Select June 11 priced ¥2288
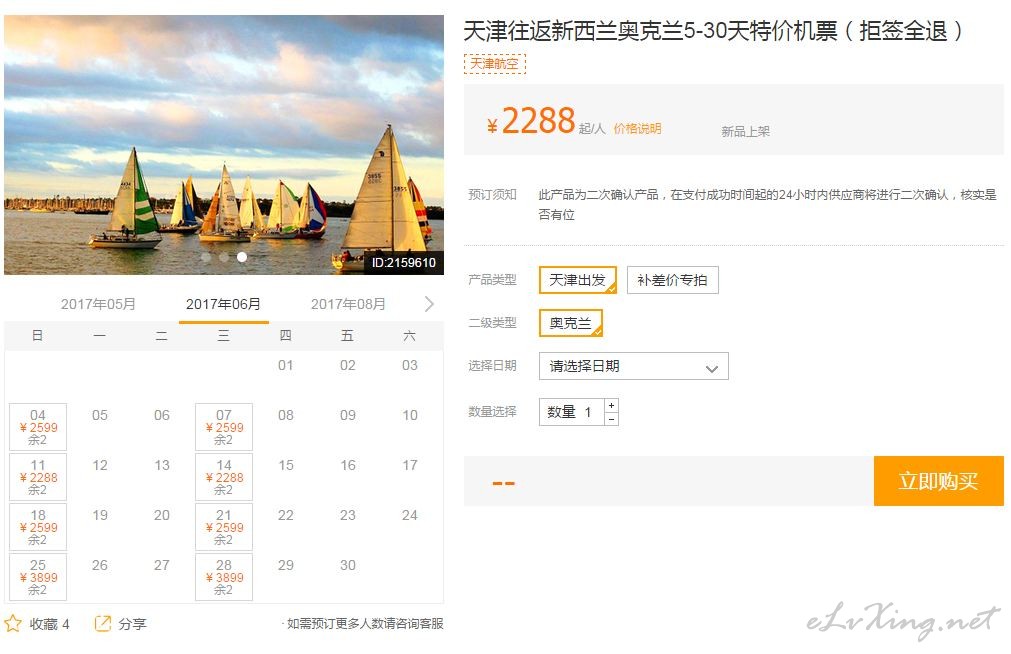1011x654 pixels. pyautogui.click(x=38, y=477)
